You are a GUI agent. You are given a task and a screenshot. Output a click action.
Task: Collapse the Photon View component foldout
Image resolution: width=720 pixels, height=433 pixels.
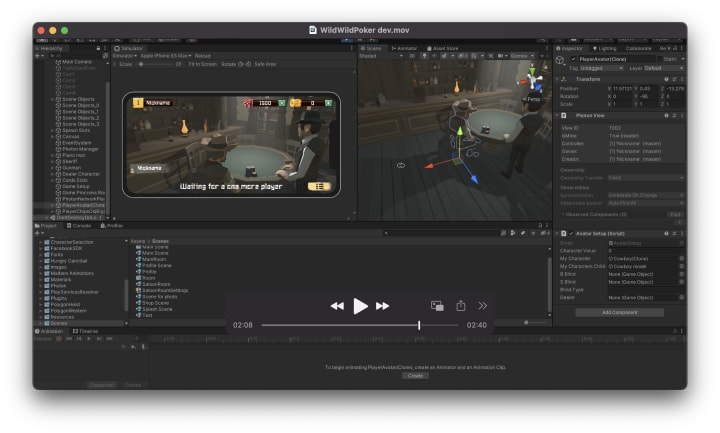557,116
